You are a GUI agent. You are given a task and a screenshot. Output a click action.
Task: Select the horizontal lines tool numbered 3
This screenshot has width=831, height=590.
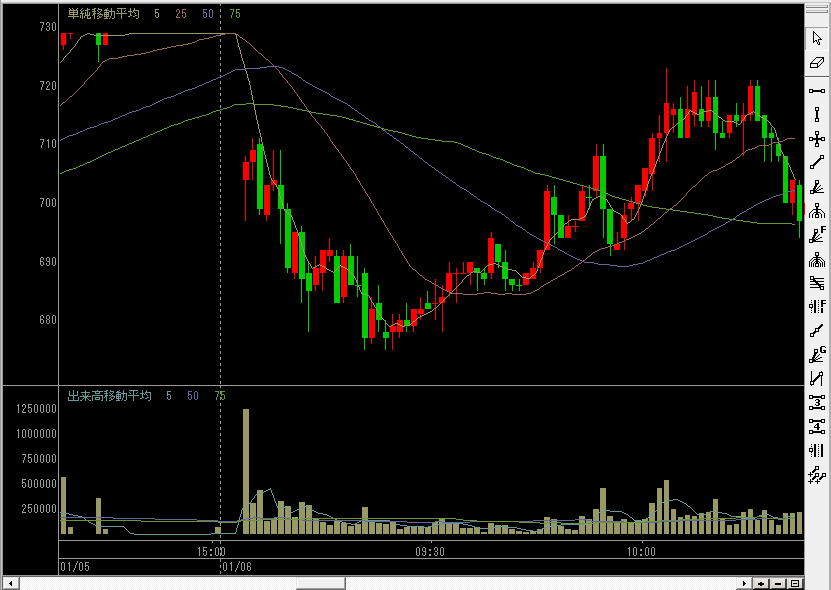817,403
